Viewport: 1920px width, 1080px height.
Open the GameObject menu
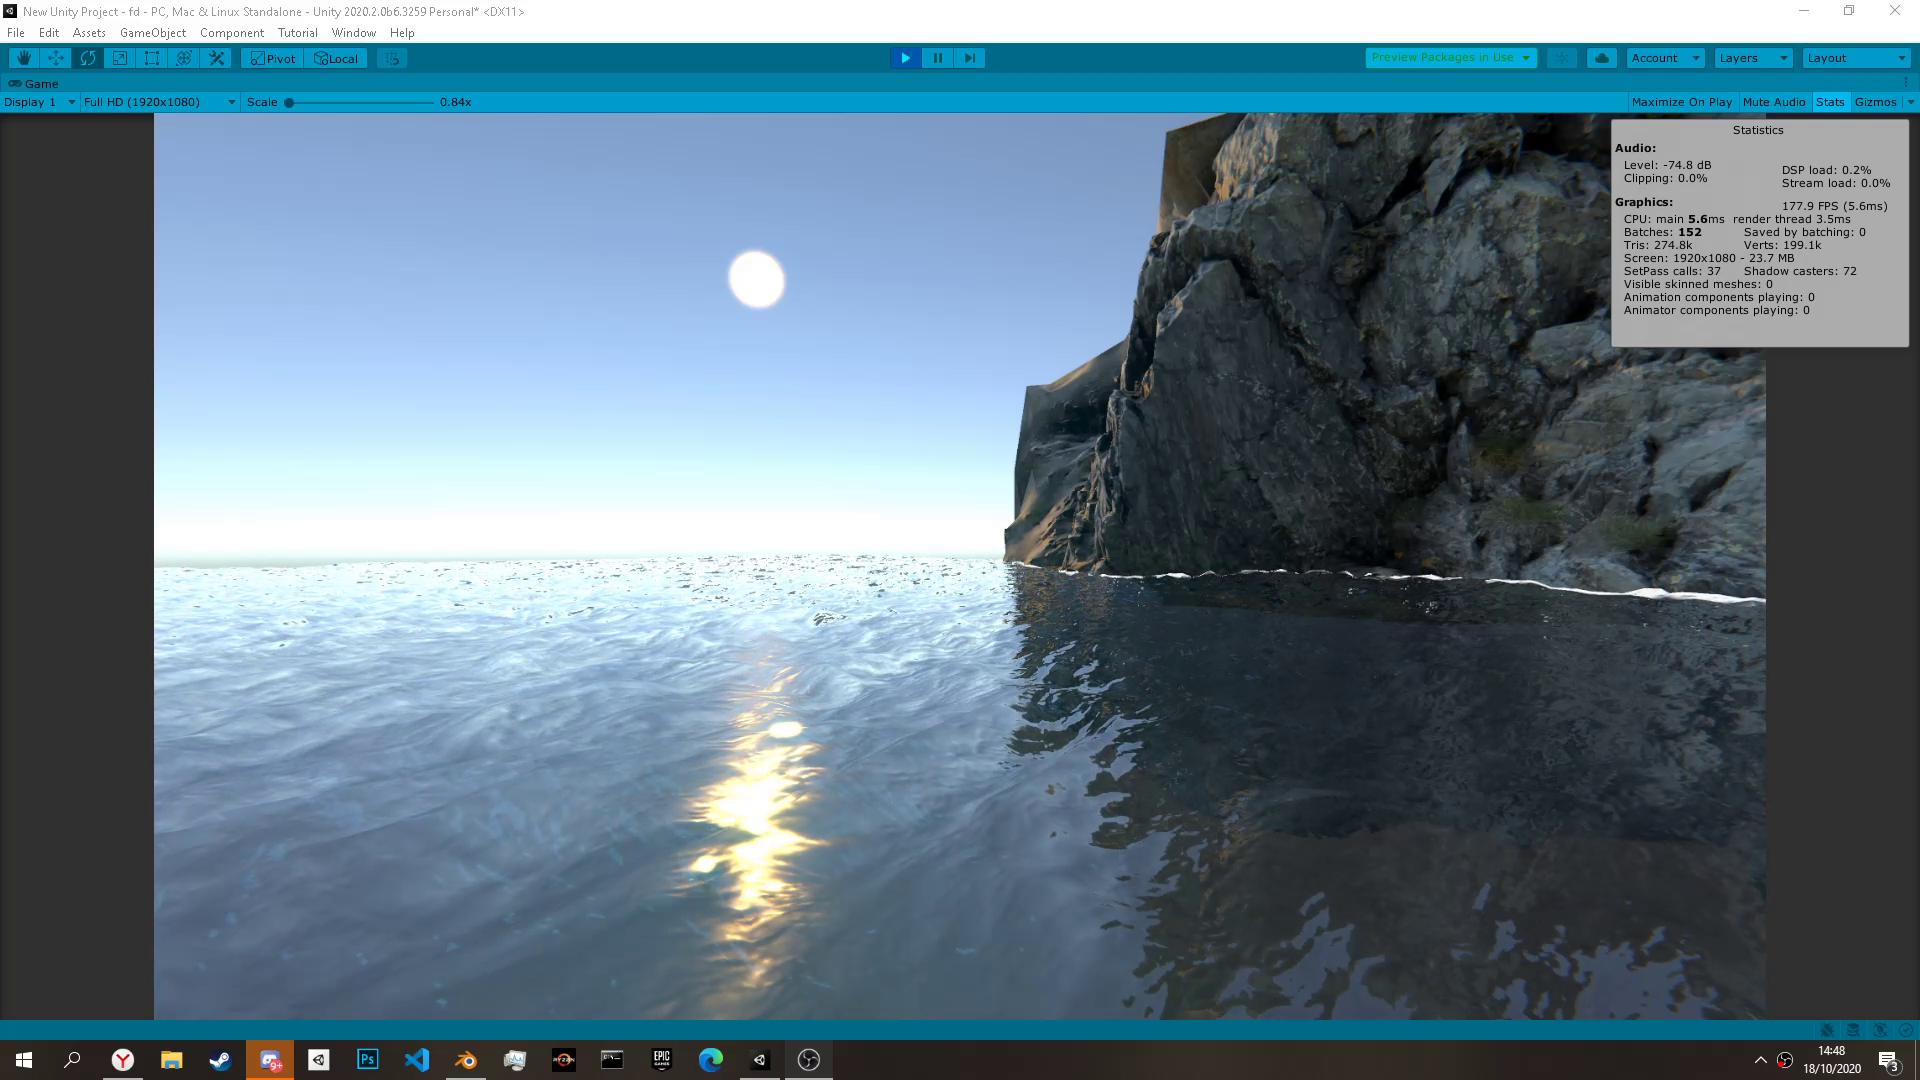click(x=153, y=33)
